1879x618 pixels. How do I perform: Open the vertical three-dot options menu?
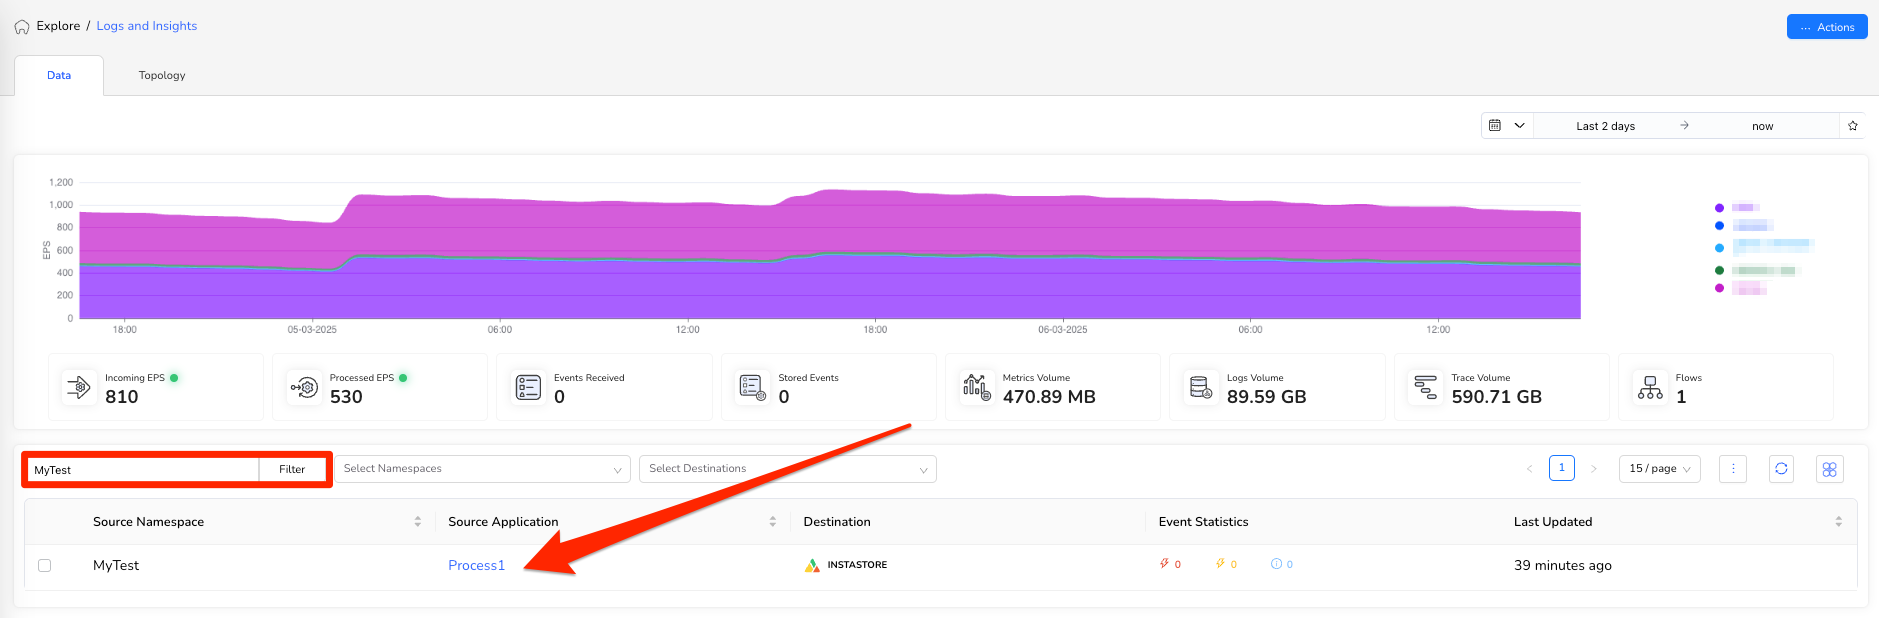tap(1733, 469)
